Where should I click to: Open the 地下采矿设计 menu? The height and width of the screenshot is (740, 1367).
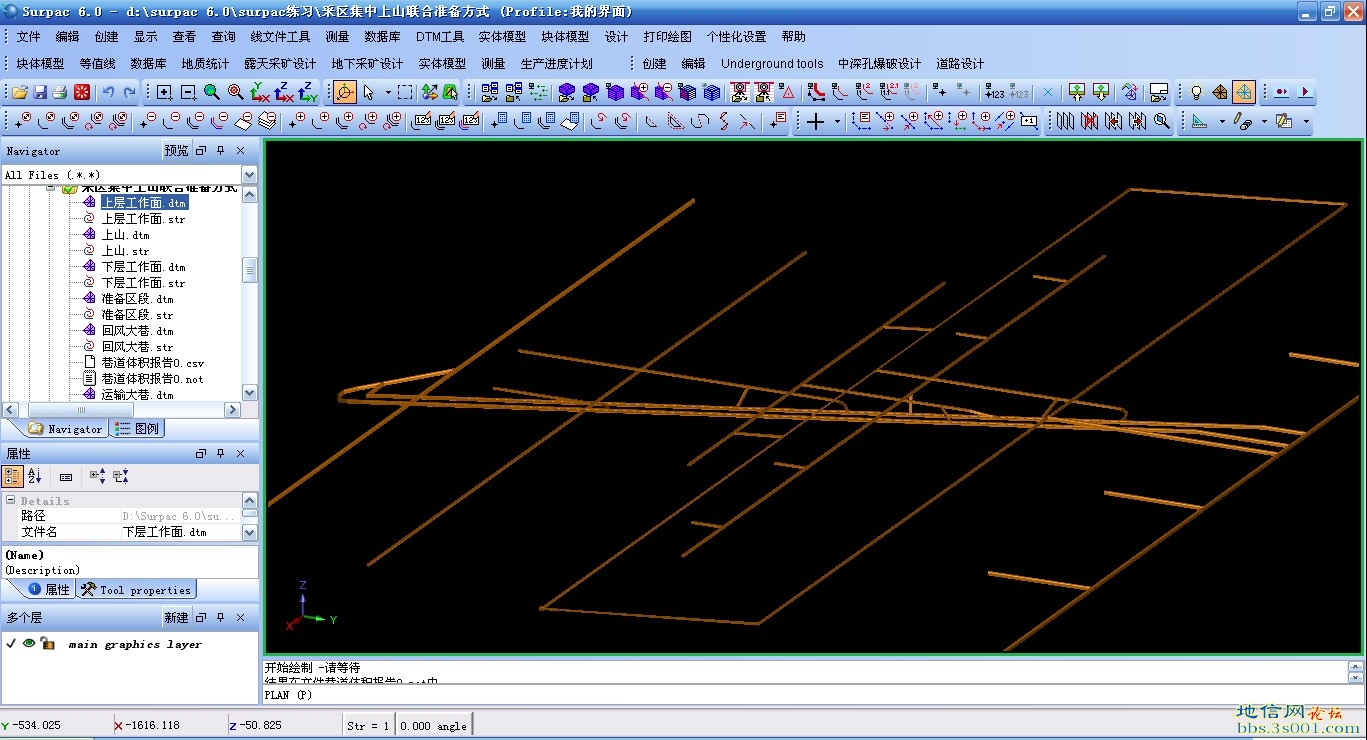(x=367, y=63)
